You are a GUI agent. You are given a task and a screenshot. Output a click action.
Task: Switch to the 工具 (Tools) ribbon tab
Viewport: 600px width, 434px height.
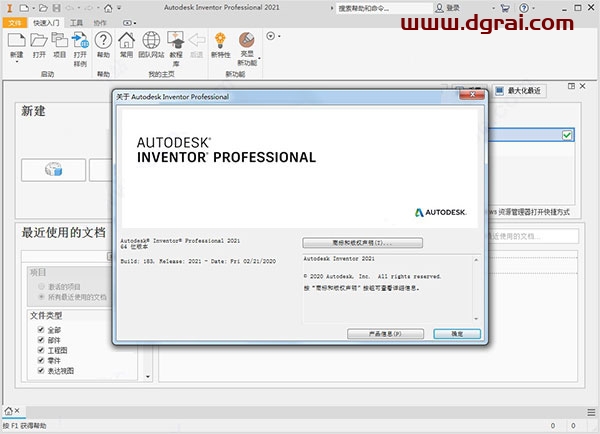76,21
